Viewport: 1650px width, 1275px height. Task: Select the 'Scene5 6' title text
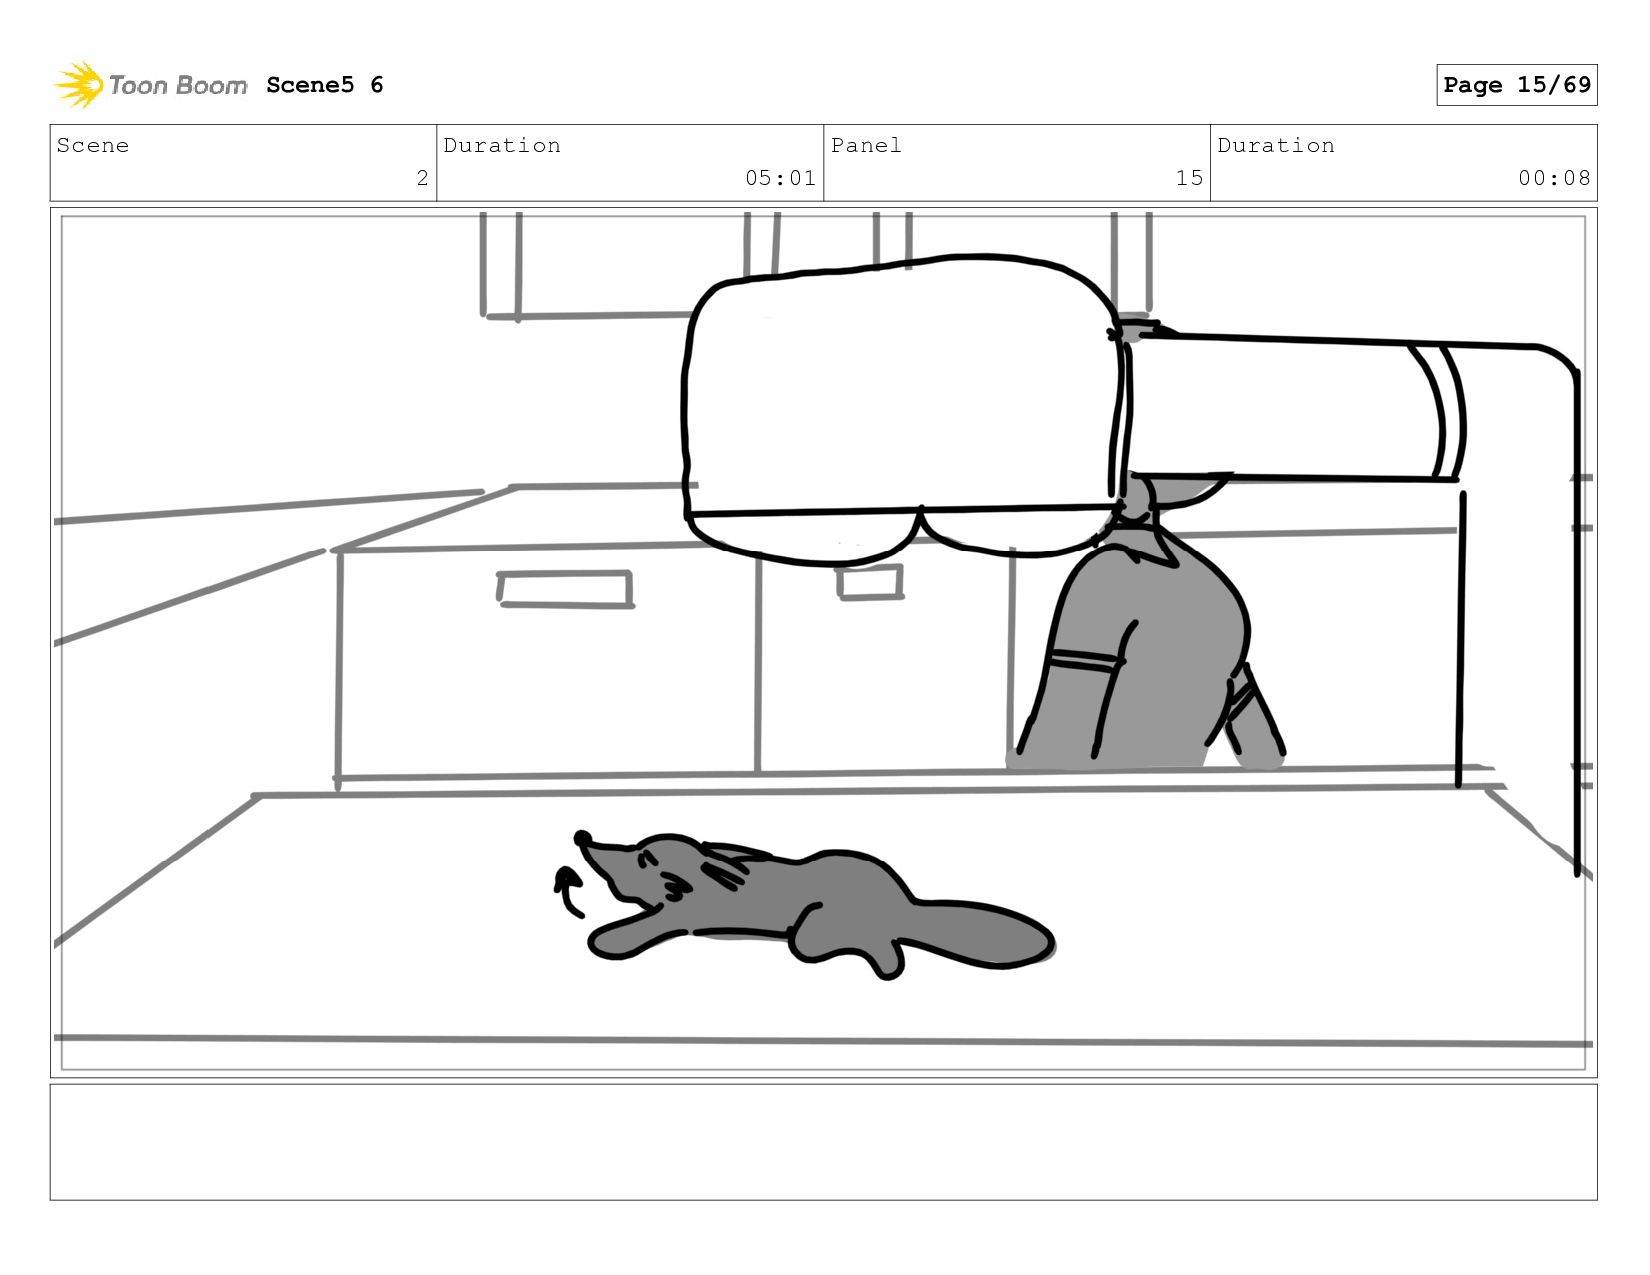[x=325, y=85]
